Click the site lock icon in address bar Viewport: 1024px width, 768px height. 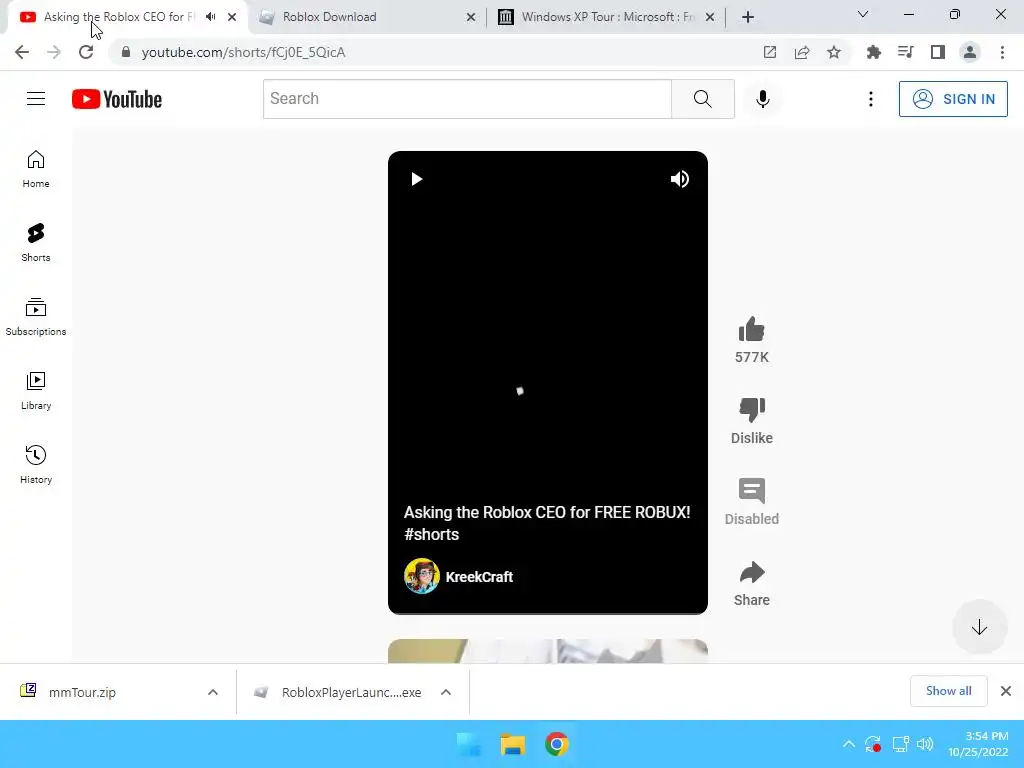coord(126,52)
